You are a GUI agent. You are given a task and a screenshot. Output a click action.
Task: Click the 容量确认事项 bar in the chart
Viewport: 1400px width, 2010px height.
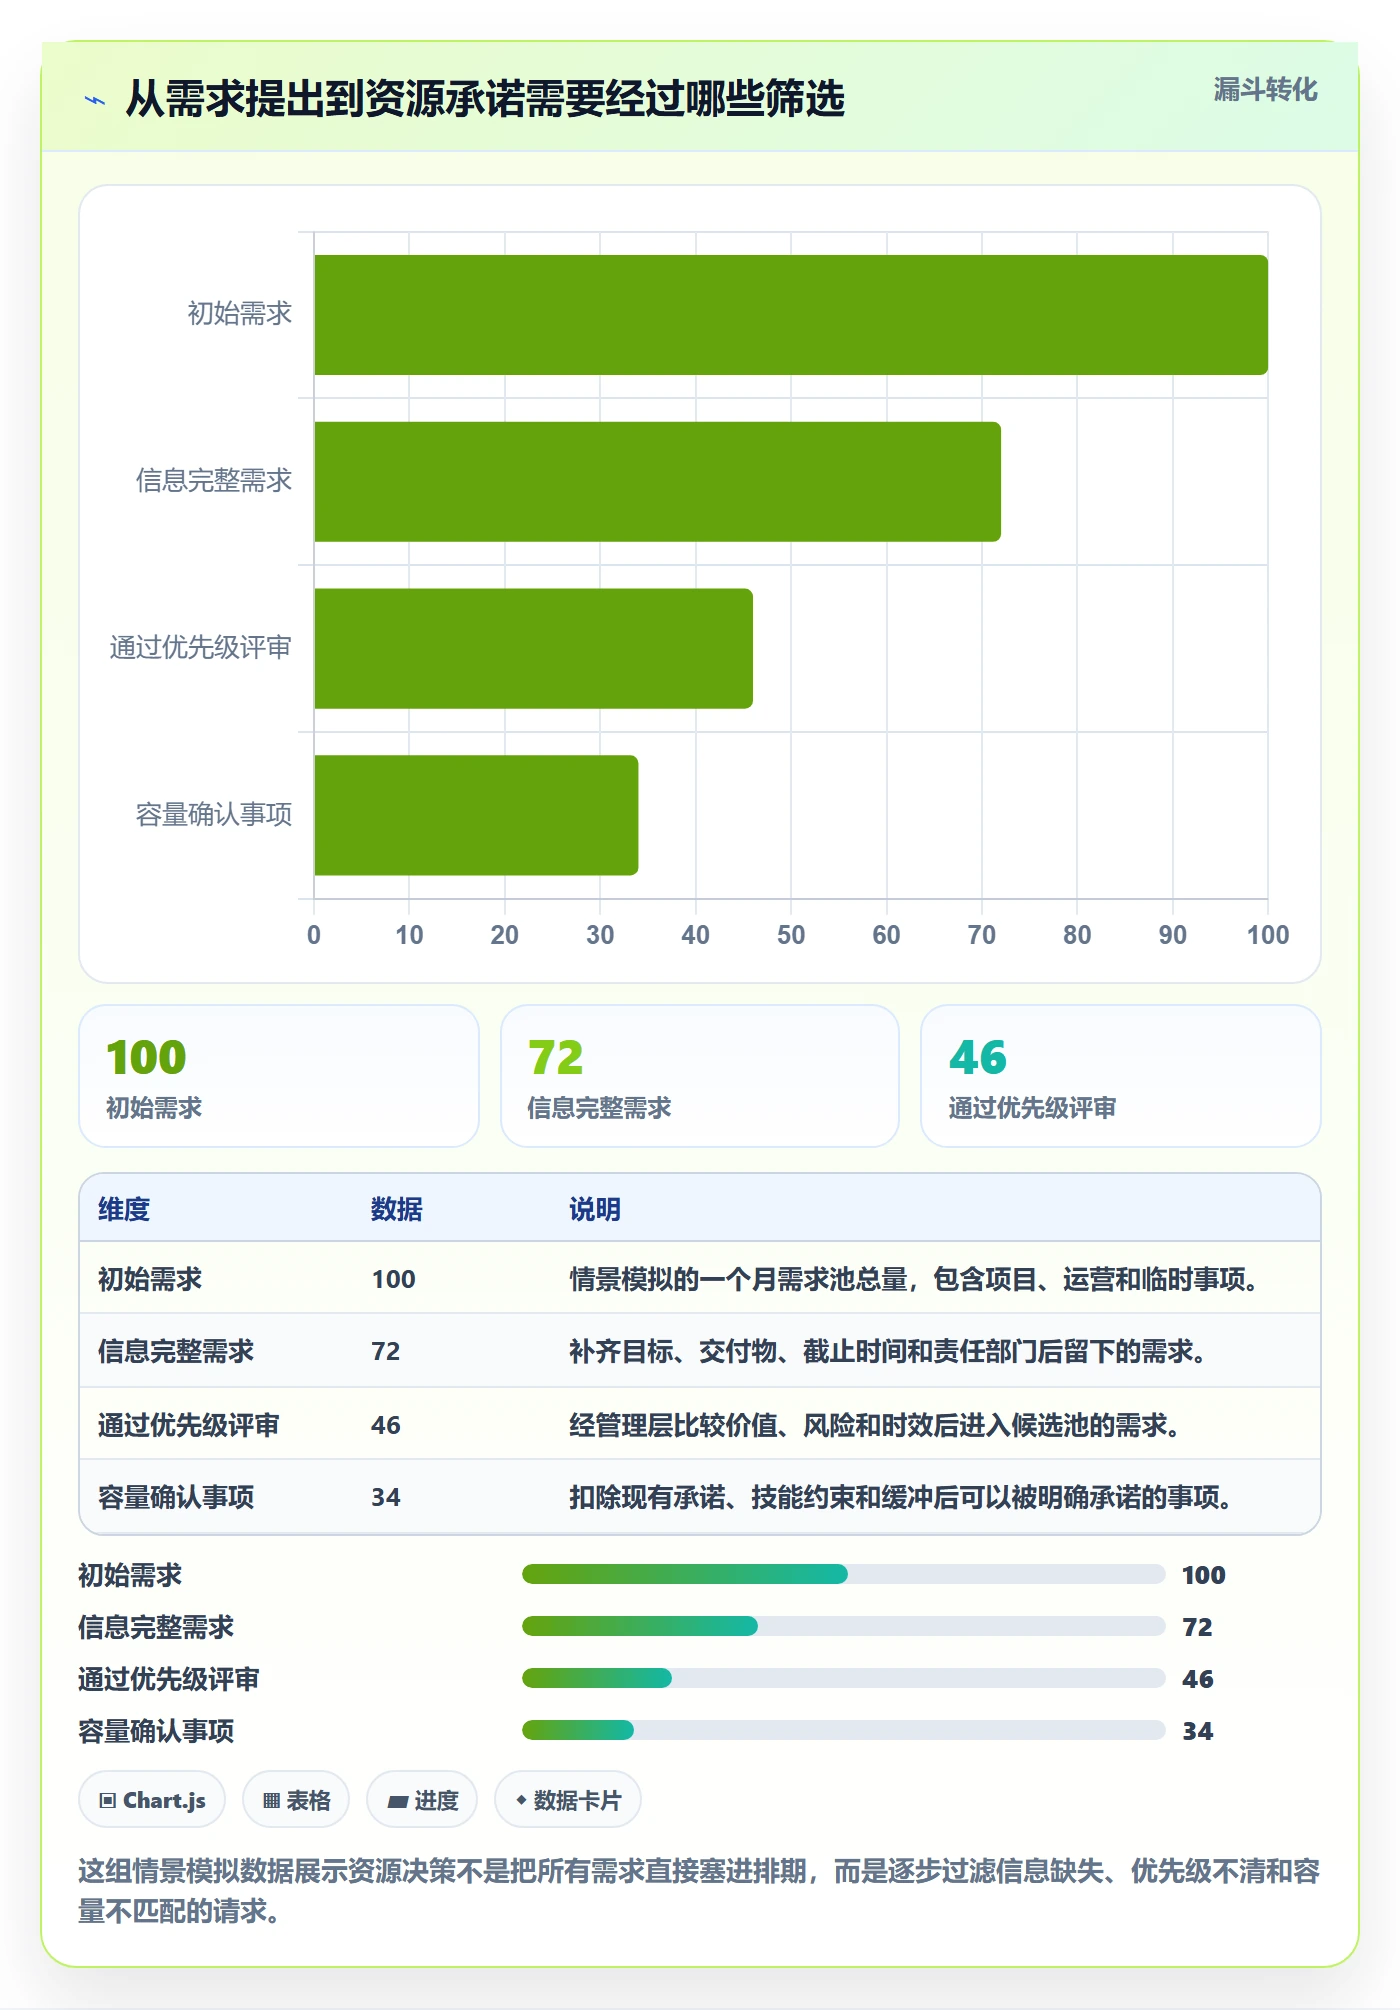[x=476, y=815]
